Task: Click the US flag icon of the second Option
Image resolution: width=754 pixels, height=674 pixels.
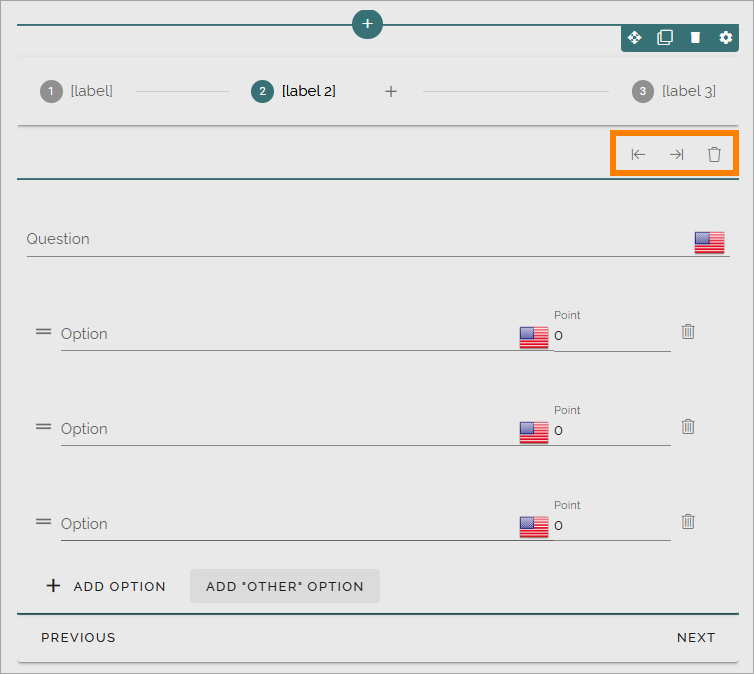Action: point(534,432)
